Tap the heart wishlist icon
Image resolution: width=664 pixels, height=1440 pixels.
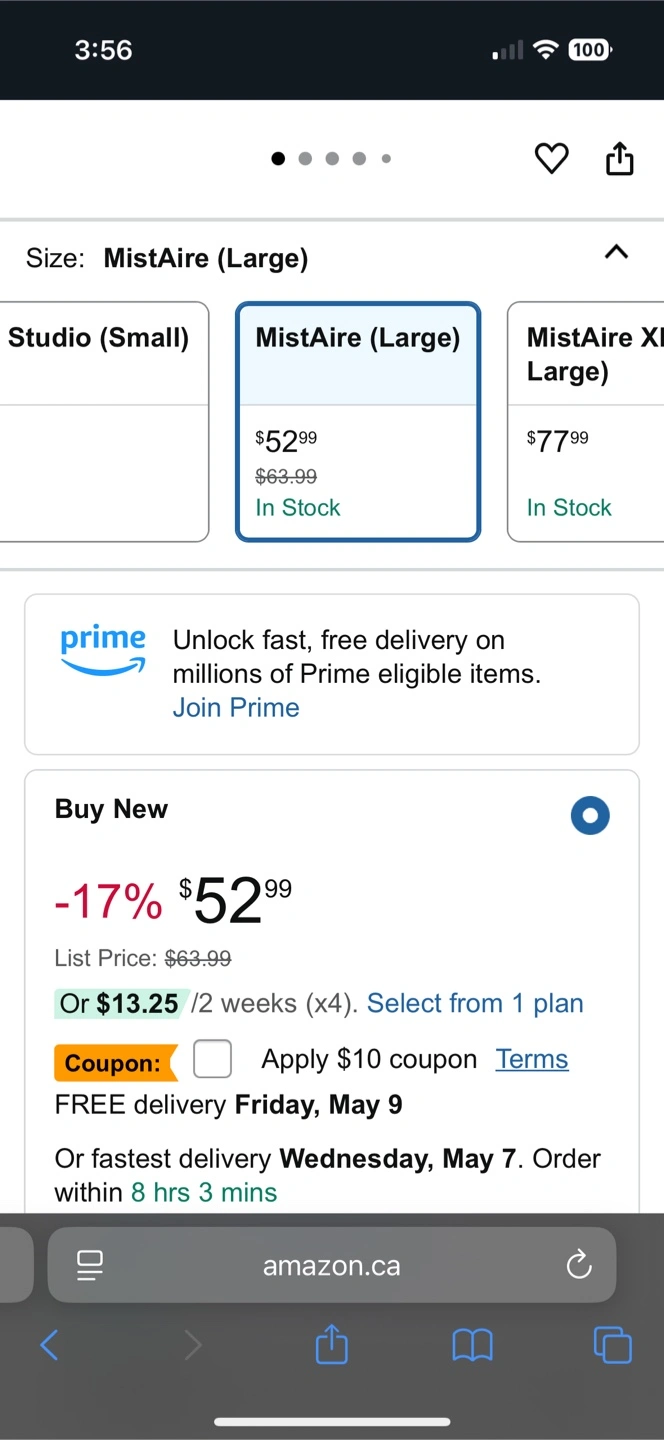coord(551,158)
